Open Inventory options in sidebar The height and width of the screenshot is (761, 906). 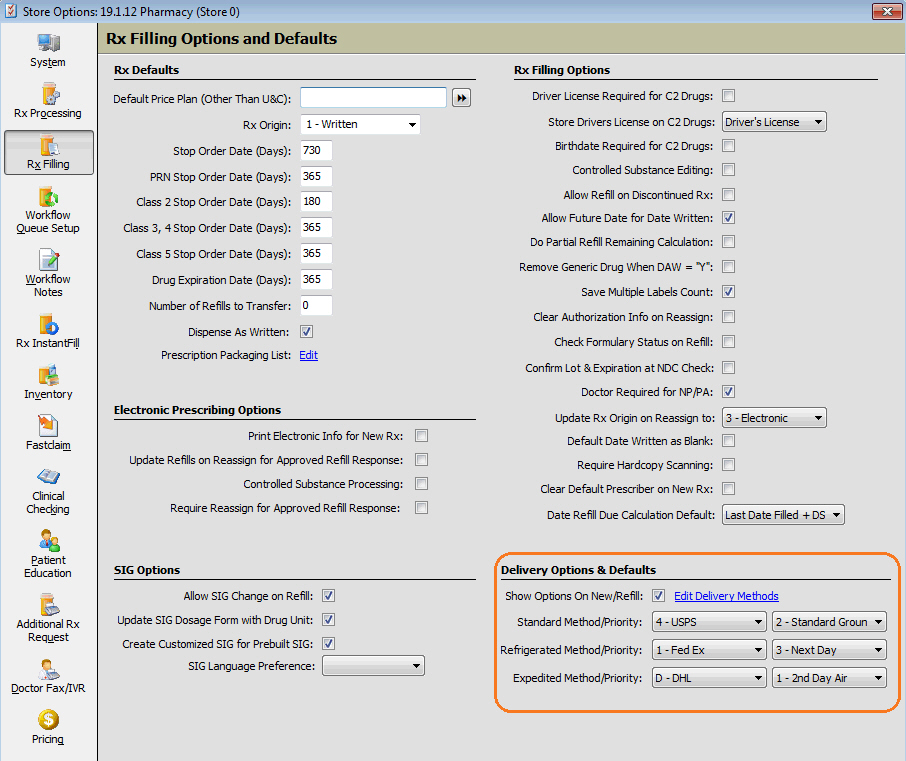coord(48,383)
